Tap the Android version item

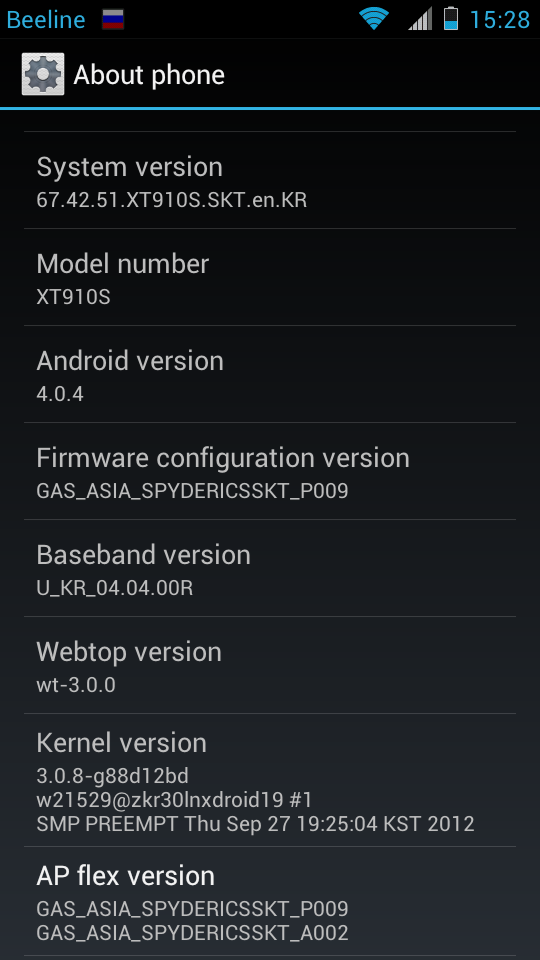pos(270,374)
